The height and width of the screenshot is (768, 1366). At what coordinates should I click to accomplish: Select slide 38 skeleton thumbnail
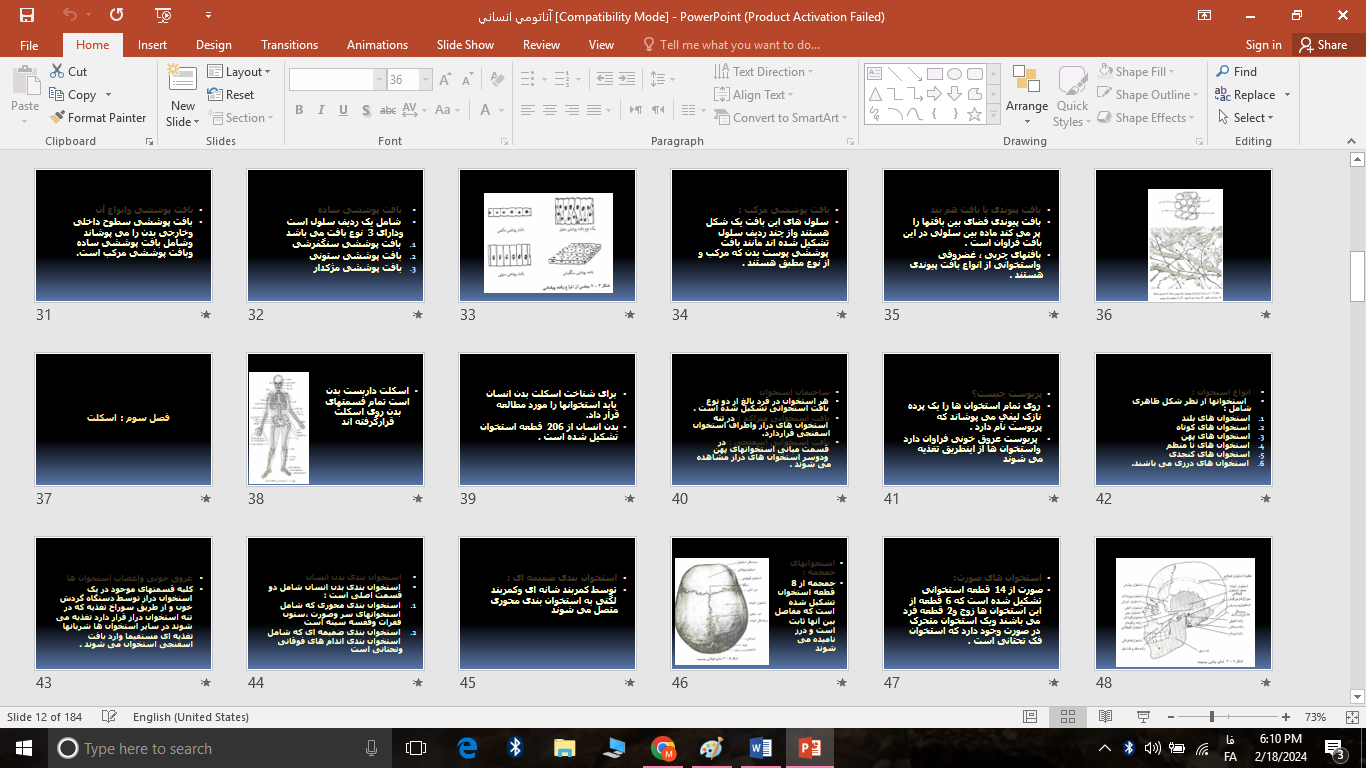pyautogui.click(x=335, y=418)
